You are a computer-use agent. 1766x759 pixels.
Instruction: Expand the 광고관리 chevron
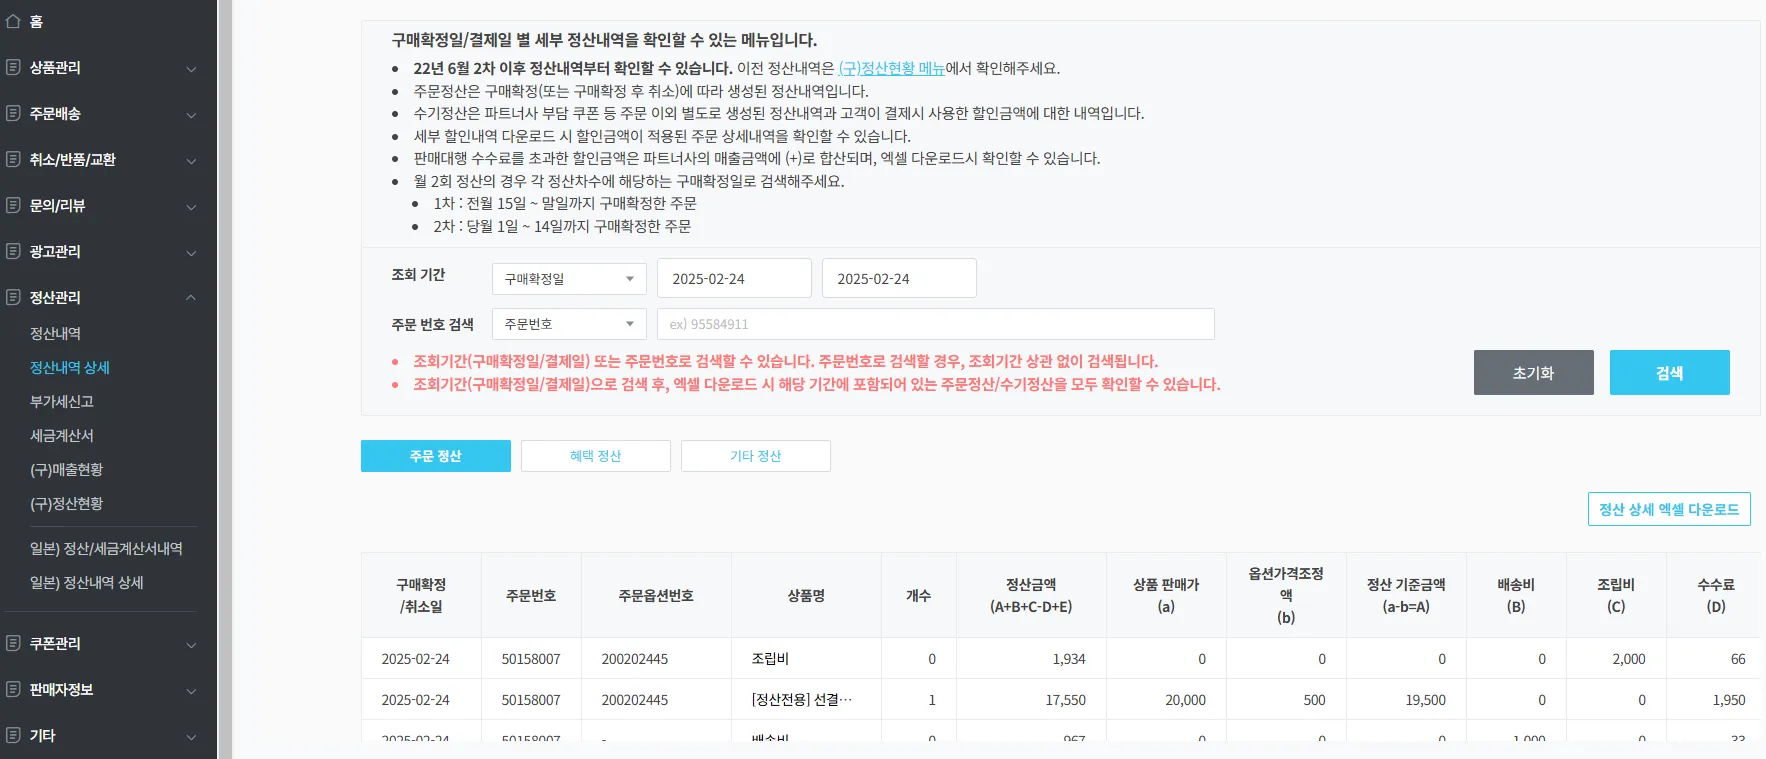click(191, 253)
